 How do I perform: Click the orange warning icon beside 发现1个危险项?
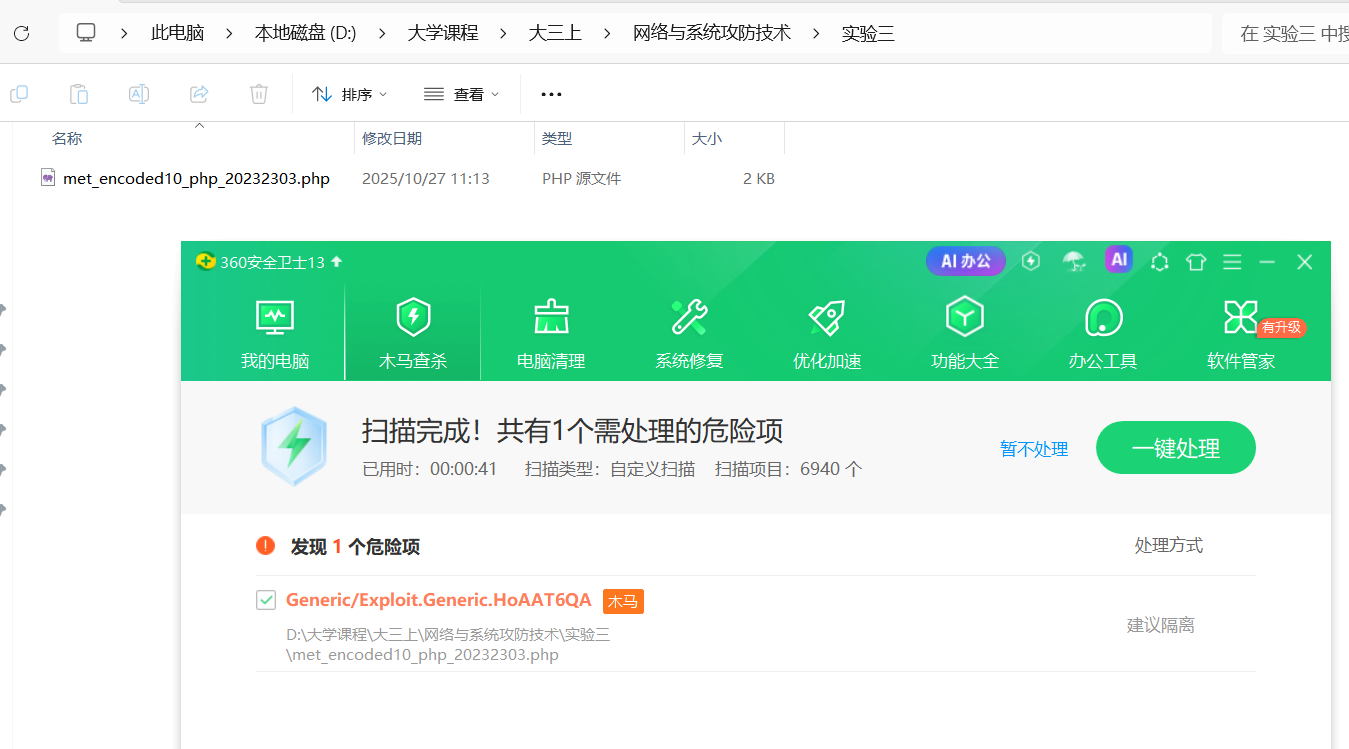(x=265, y=545)
